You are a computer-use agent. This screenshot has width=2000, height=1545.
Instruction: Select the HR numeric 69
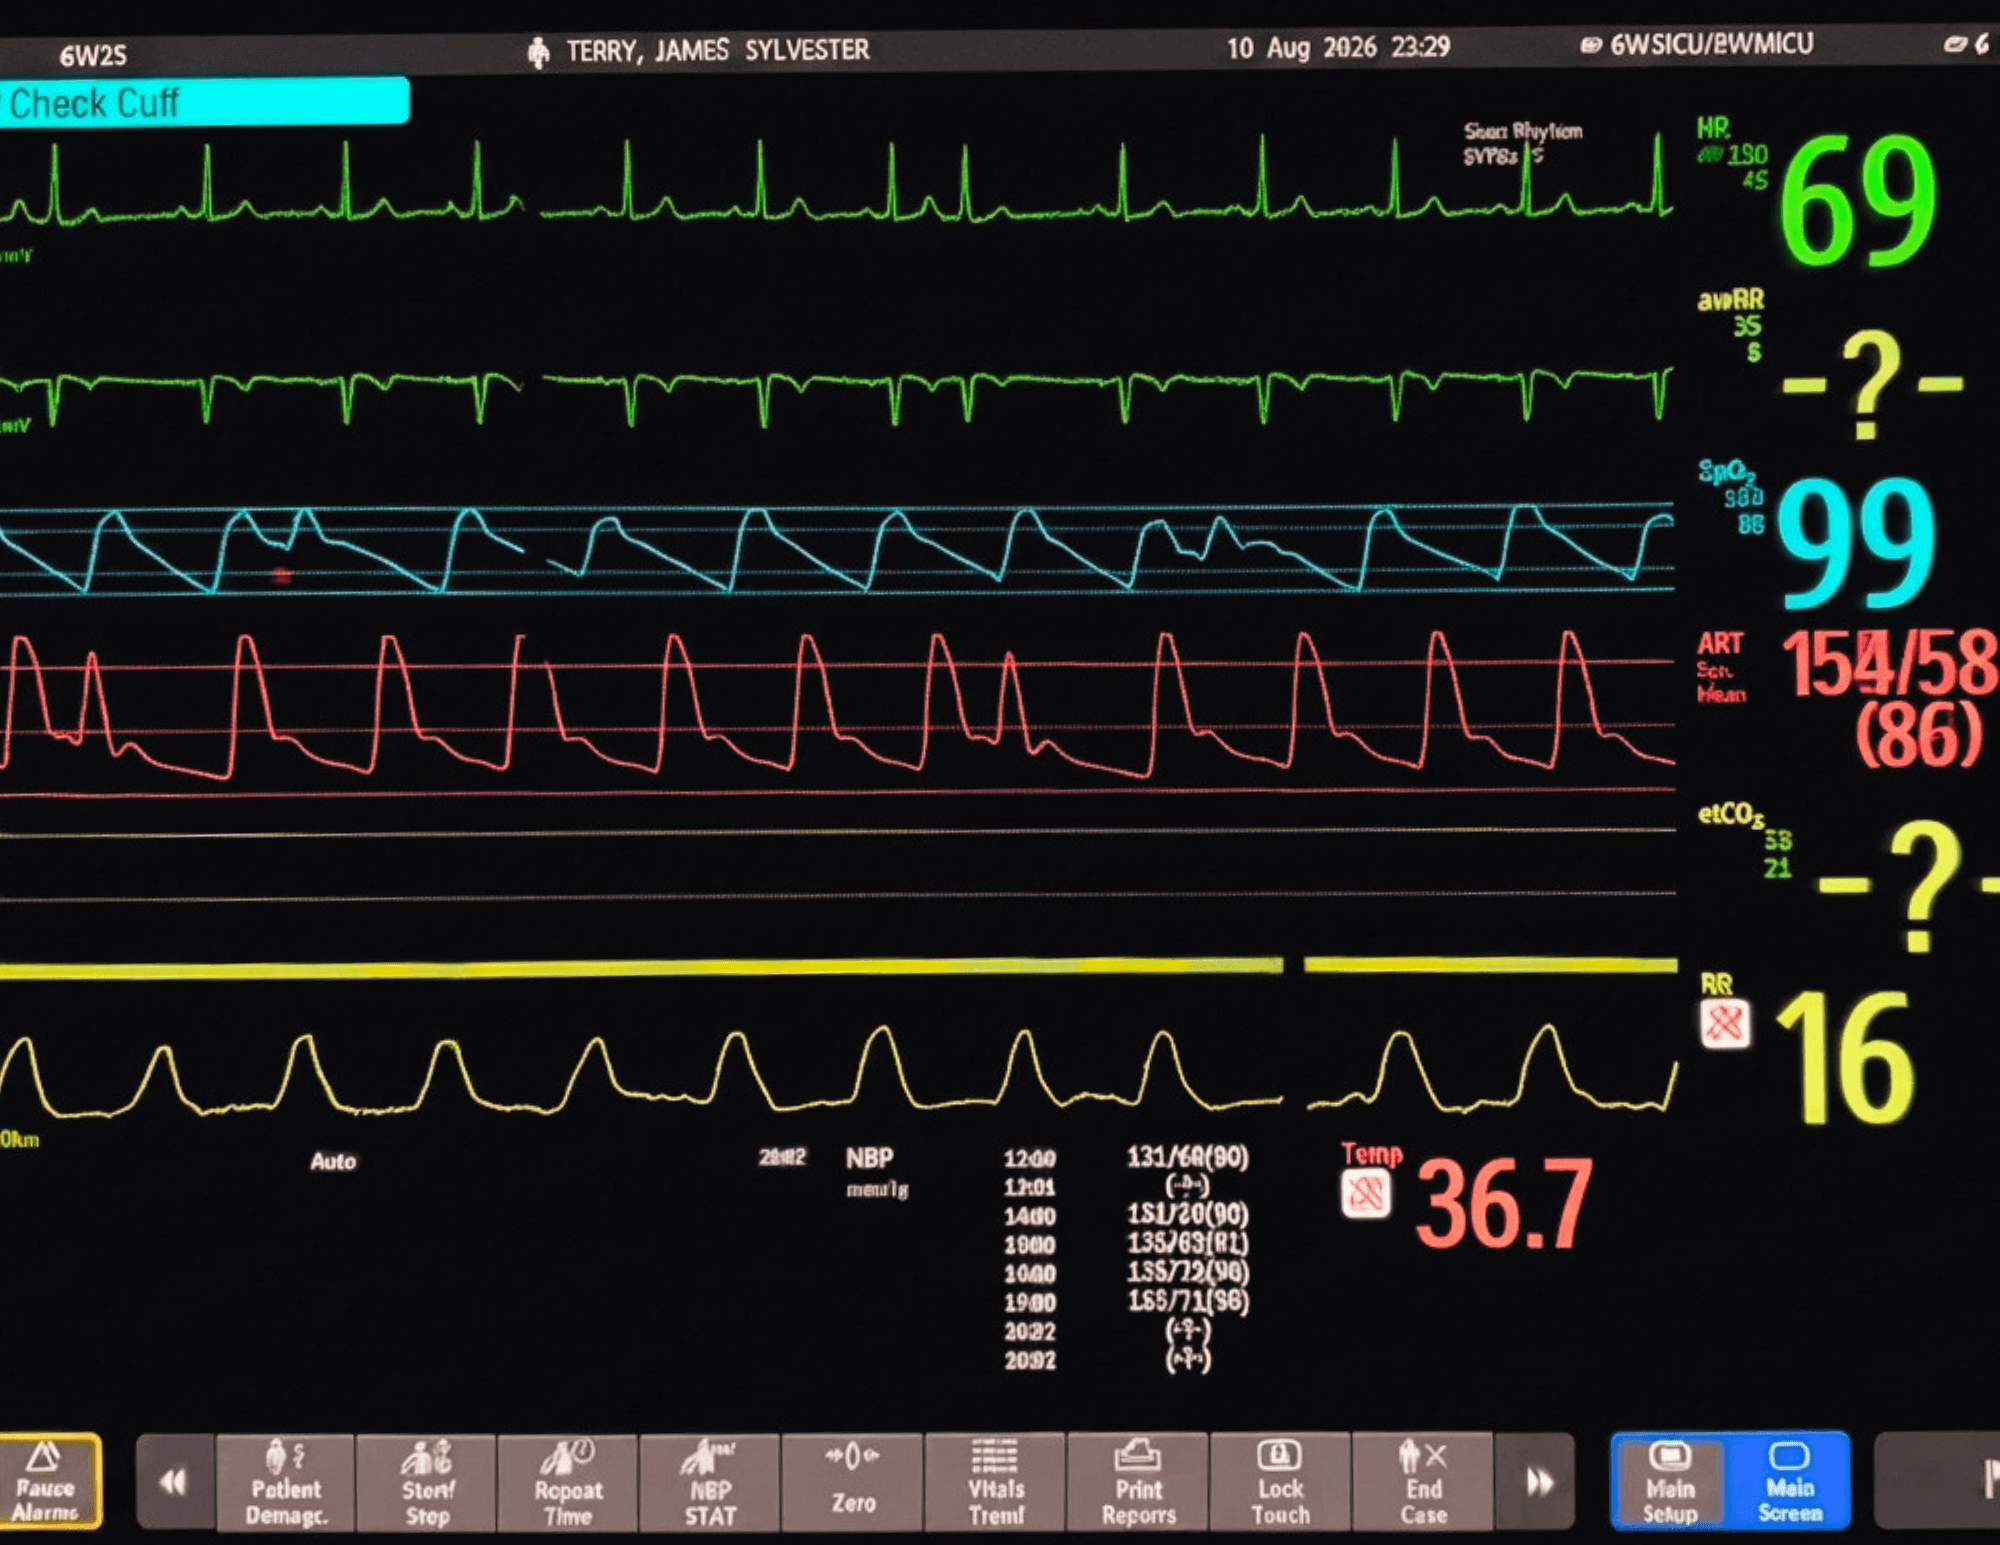point(1859,201)
